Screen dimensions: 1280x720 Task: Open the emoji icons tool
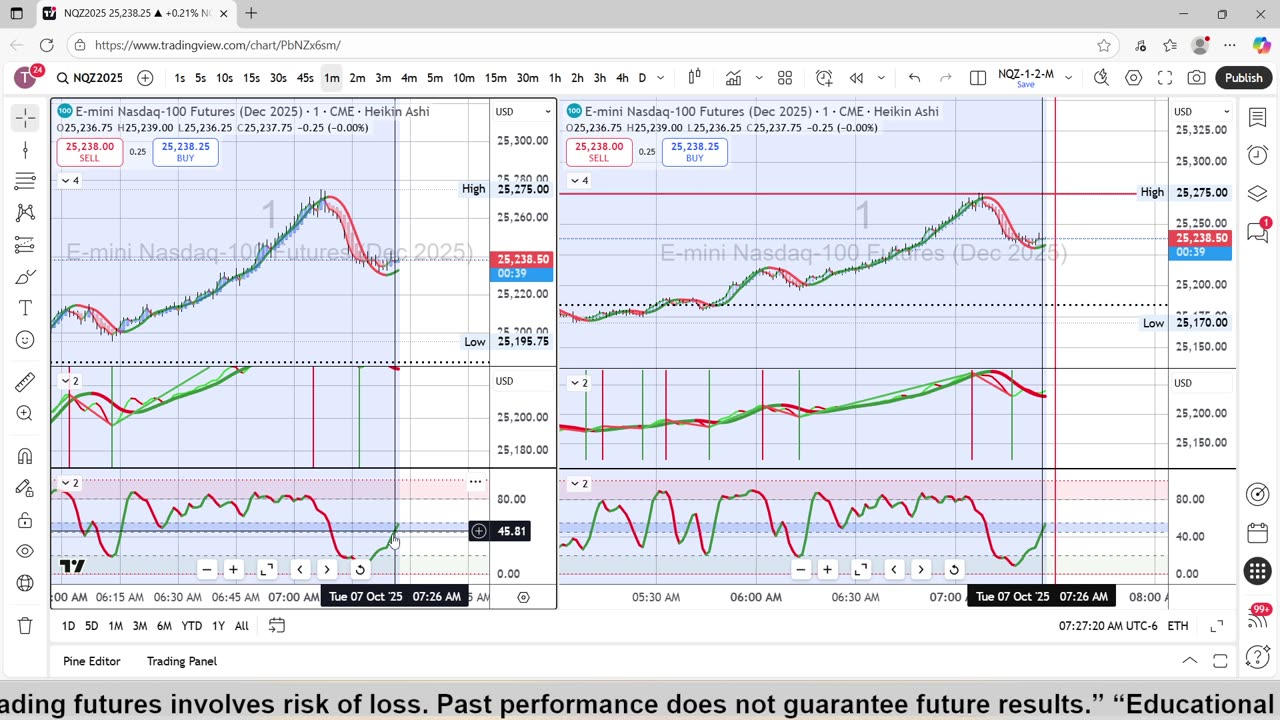[25, 340]
